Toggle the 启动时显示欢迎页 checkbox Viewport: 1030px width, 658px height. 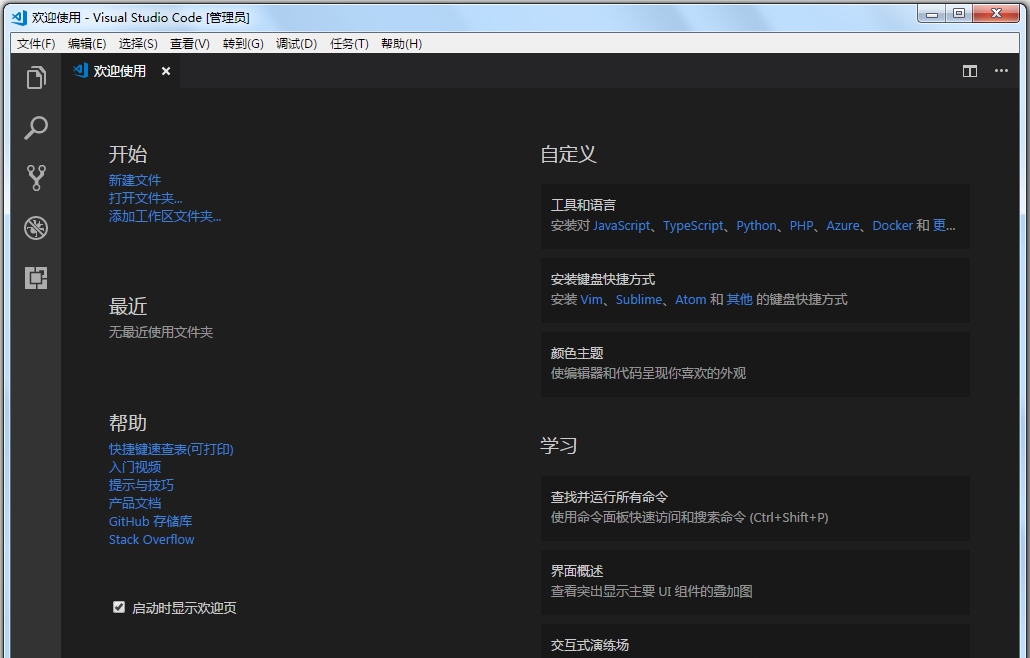(119, 607)
